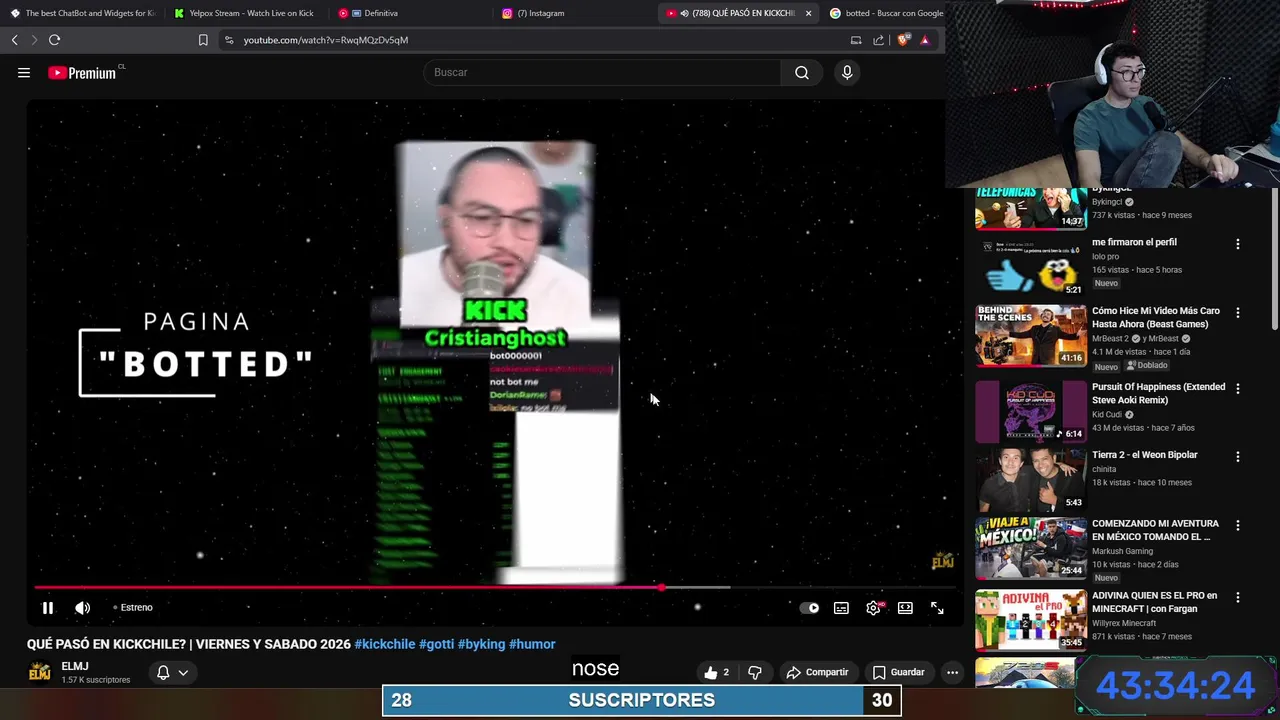Open the ELMJ channel name link
Image resolution: width=1280 pixels, height=720 pixels.
(75, 666)
